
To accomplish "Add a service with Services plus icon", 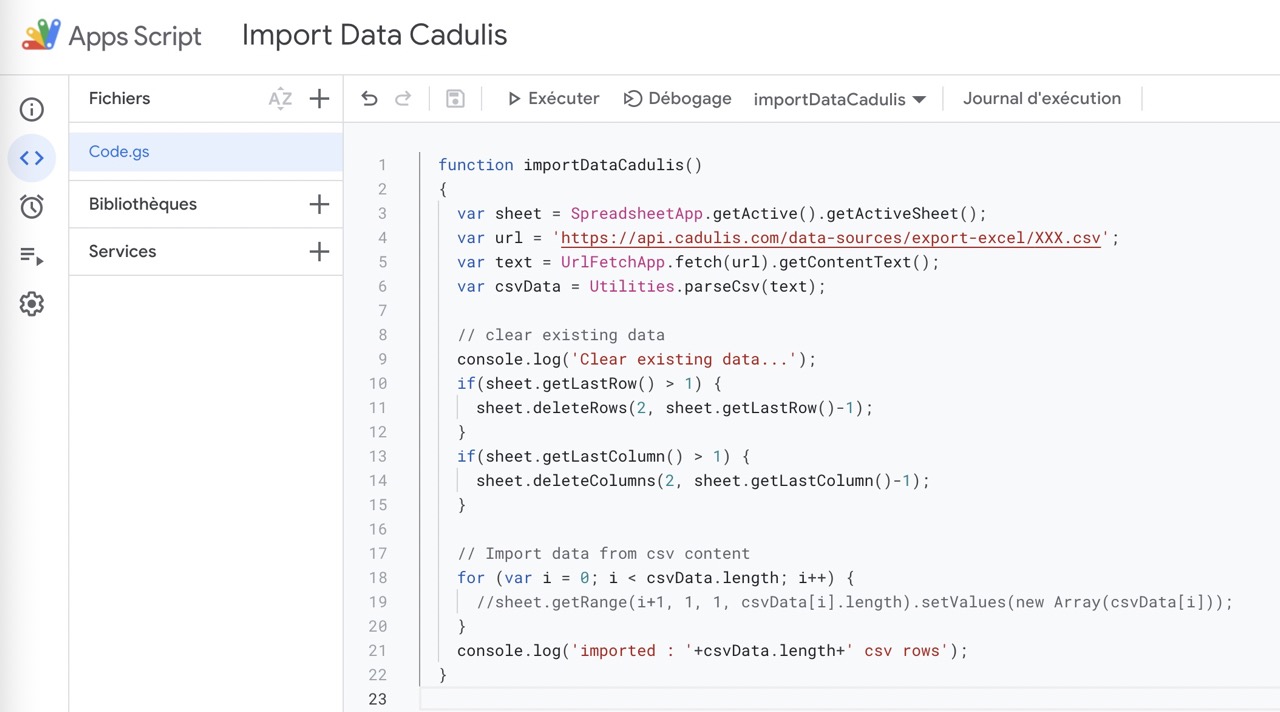I will (319, 251).
